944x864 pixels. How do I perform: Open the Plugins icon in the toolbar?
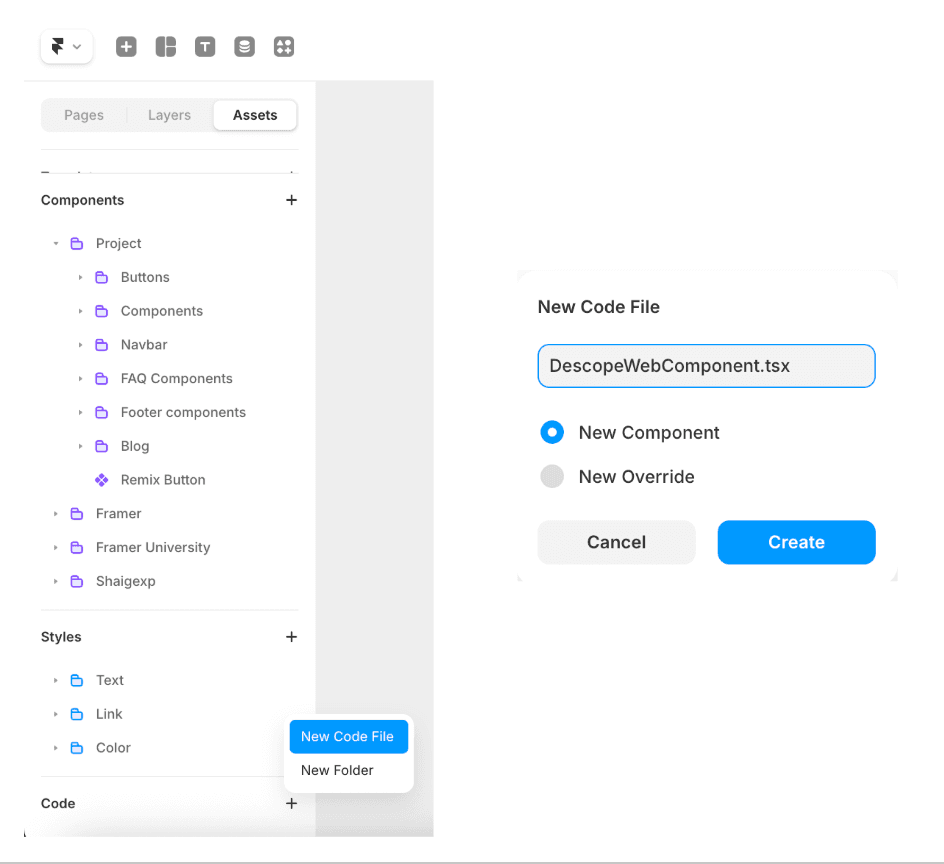(284, 46)
